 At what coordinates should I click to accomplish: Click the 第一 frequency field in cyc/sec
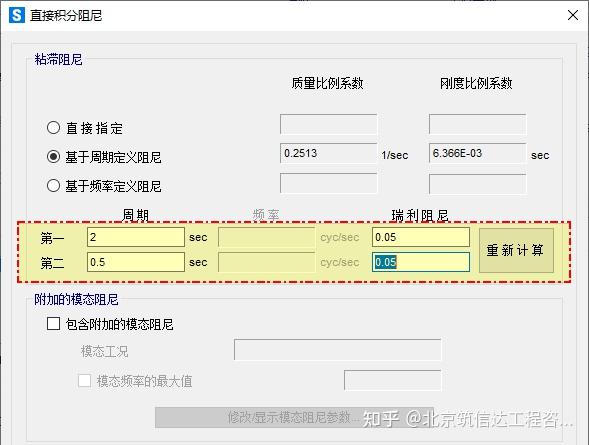(x=266, y=237)
